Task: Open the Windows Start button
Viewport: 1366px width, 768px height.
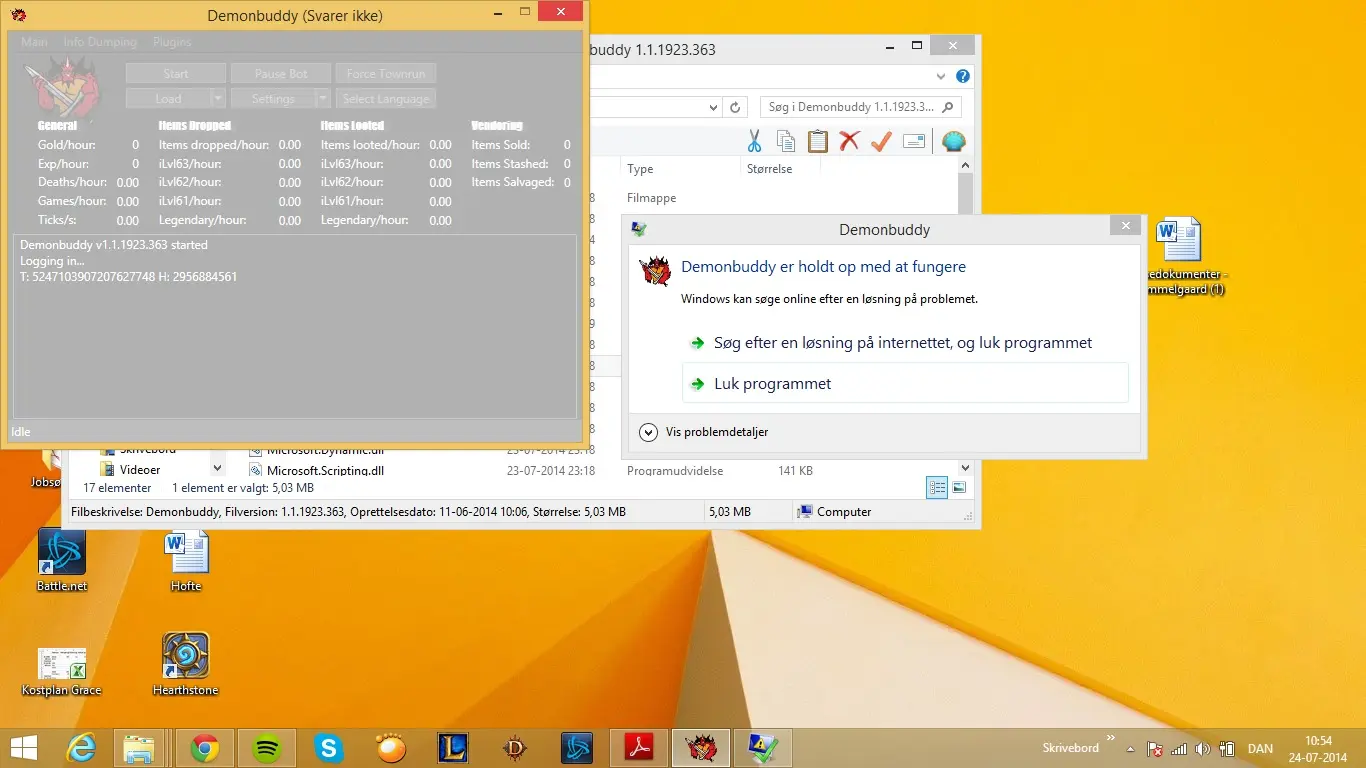Action: click(24, 747)
